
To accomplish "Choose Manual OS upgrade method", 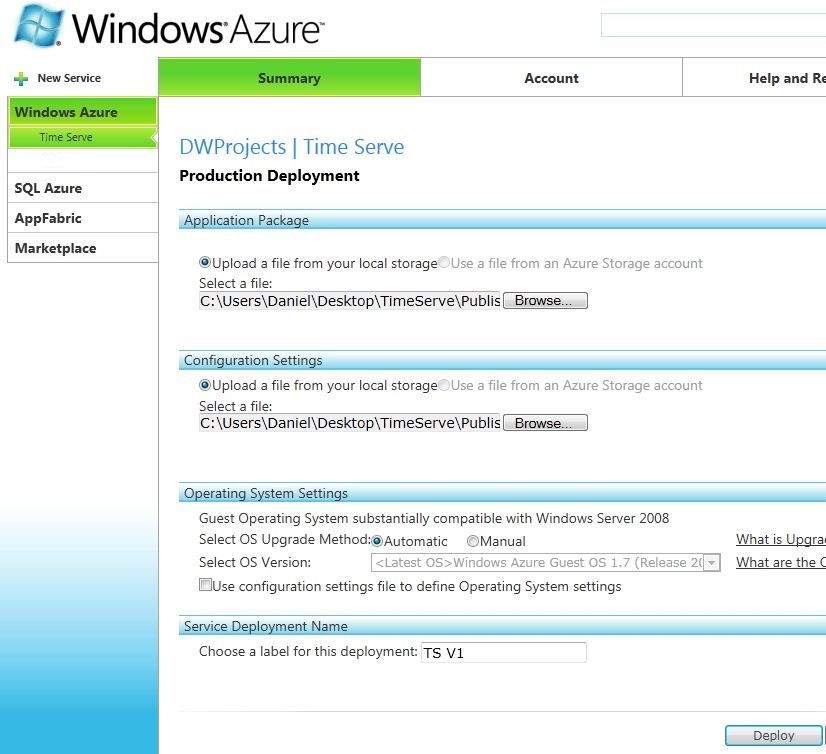I will tap(473, 541).
